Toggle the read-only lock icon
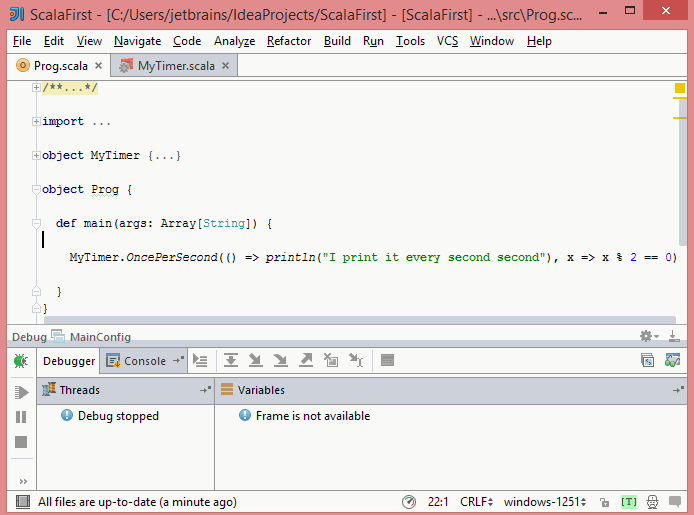This screenshot has width=694, height=515. point(604,502)
